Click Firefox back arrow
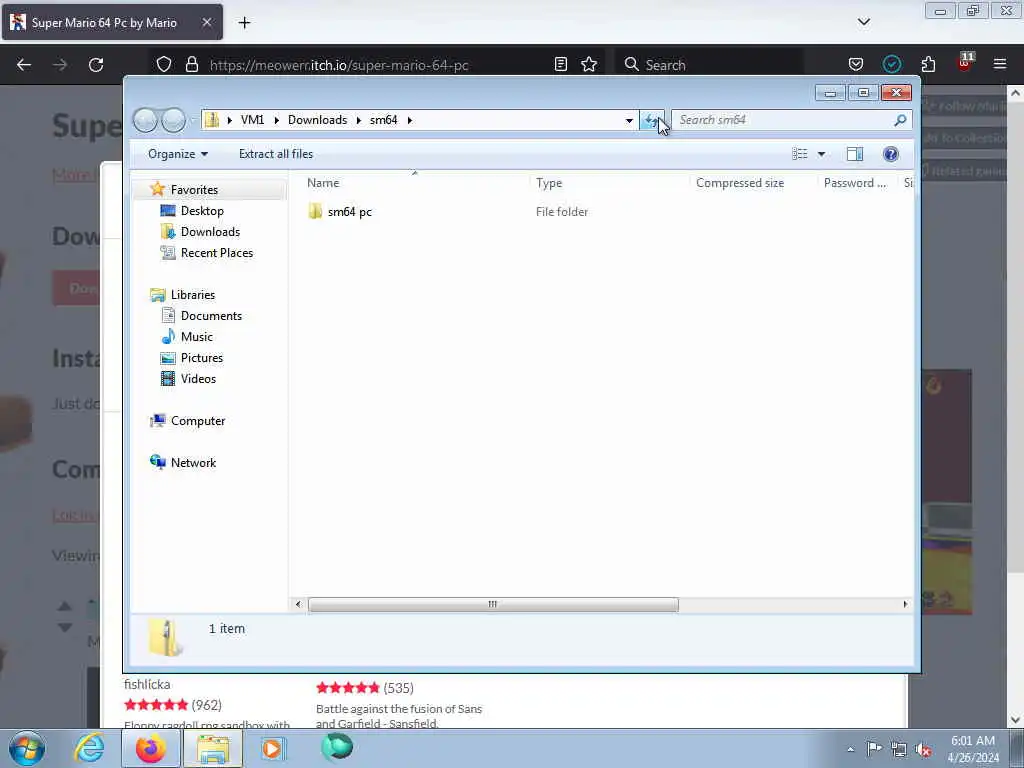Viewport: 1024px width, 768px height. click(x=24, y=65)
